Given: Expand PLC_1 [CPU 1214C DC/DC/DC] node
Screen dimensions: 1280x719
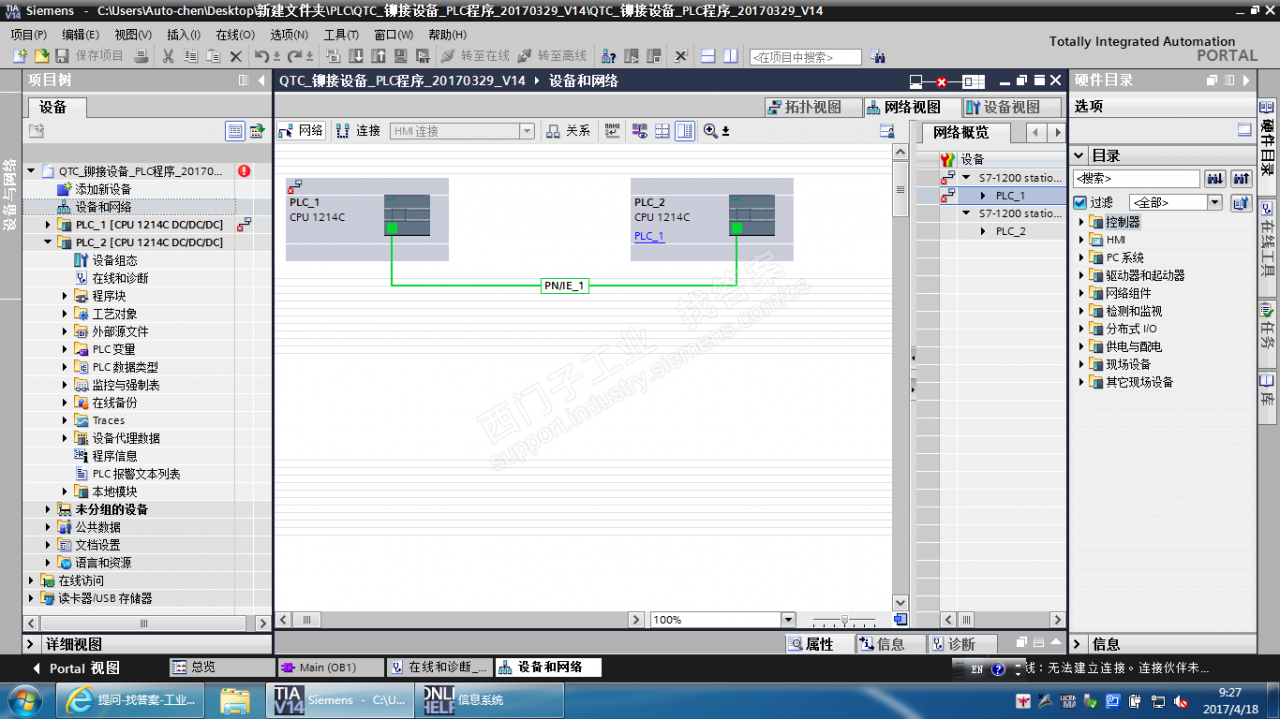Looking at the screenshot, I should [47, 225].
